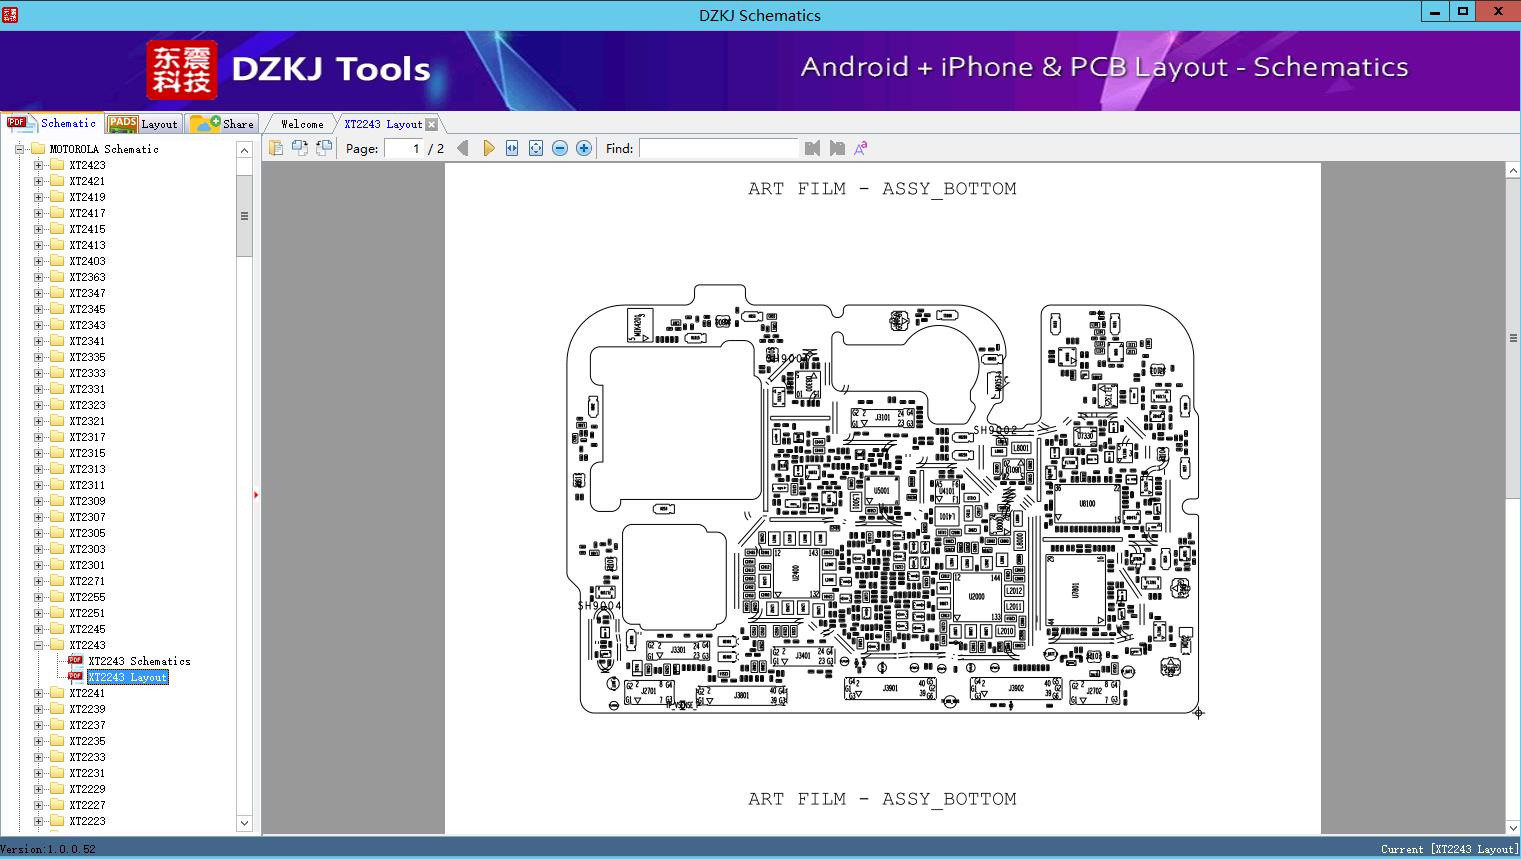Fit the whole page in view
Viewport: 1521px width, 859px height.
536,148
